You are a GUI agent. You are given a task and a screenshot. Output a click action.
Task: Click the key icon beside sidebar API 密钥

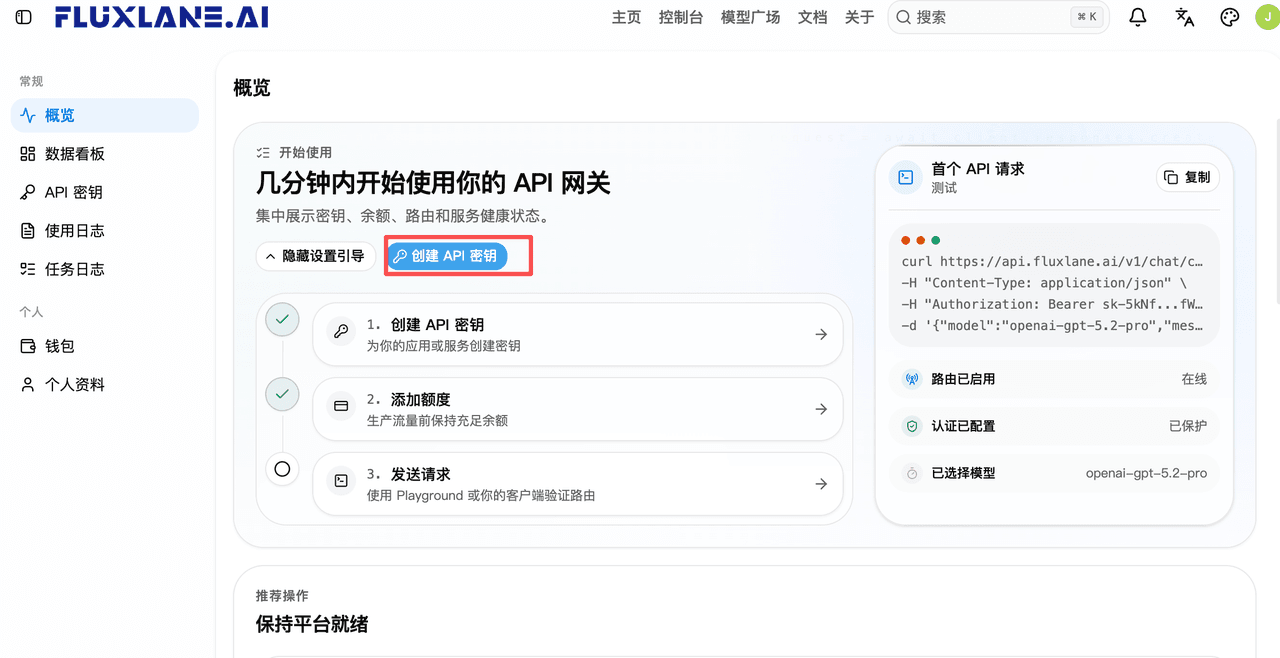pos(28,193)
